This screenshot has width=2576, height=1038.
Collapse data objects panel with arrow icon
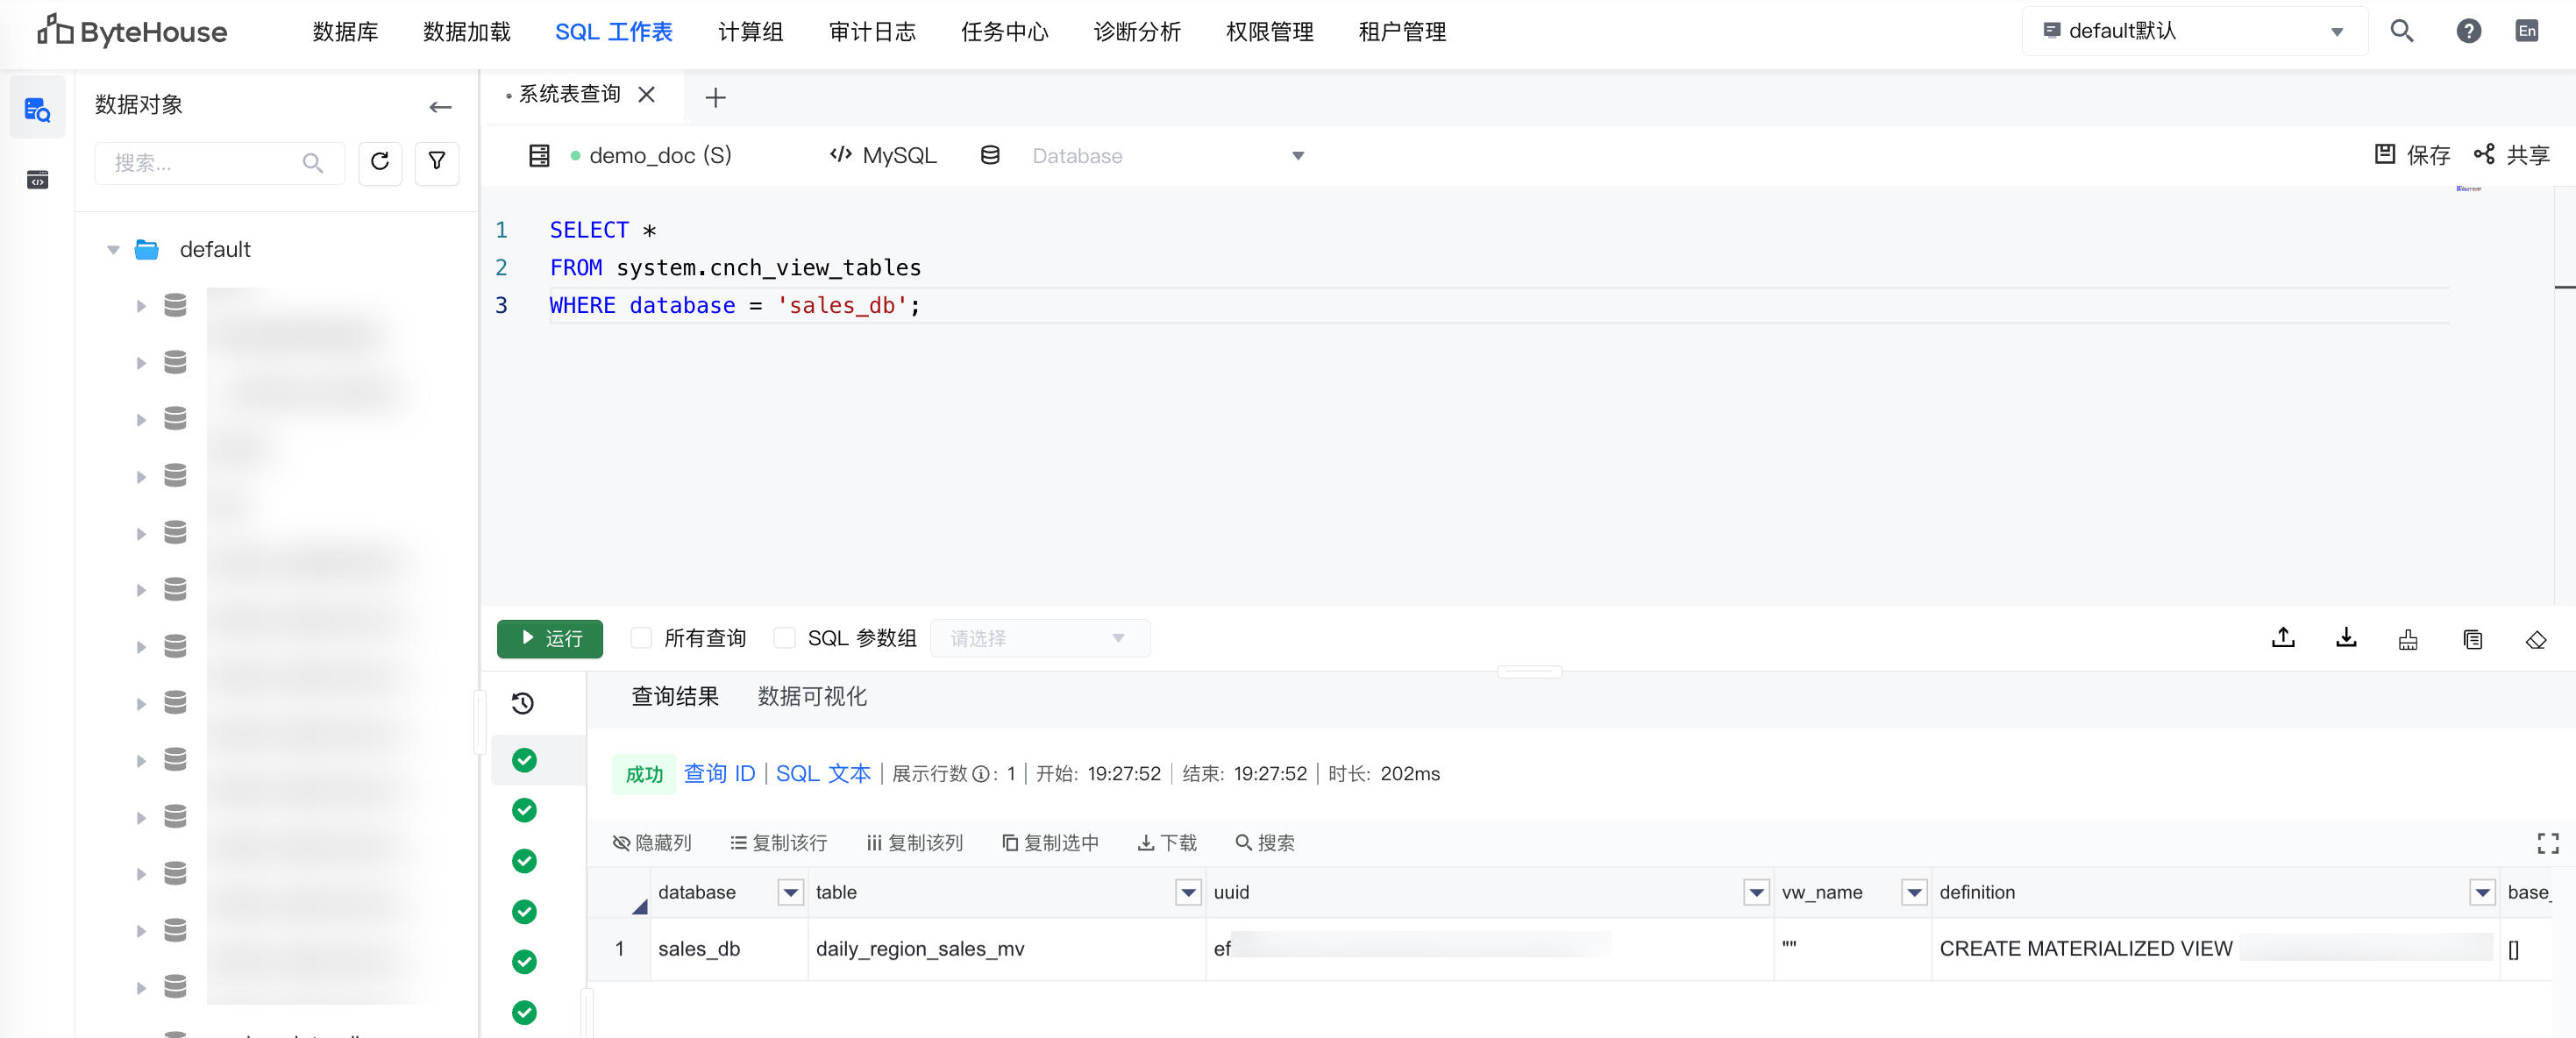click(x=440, y=106)
